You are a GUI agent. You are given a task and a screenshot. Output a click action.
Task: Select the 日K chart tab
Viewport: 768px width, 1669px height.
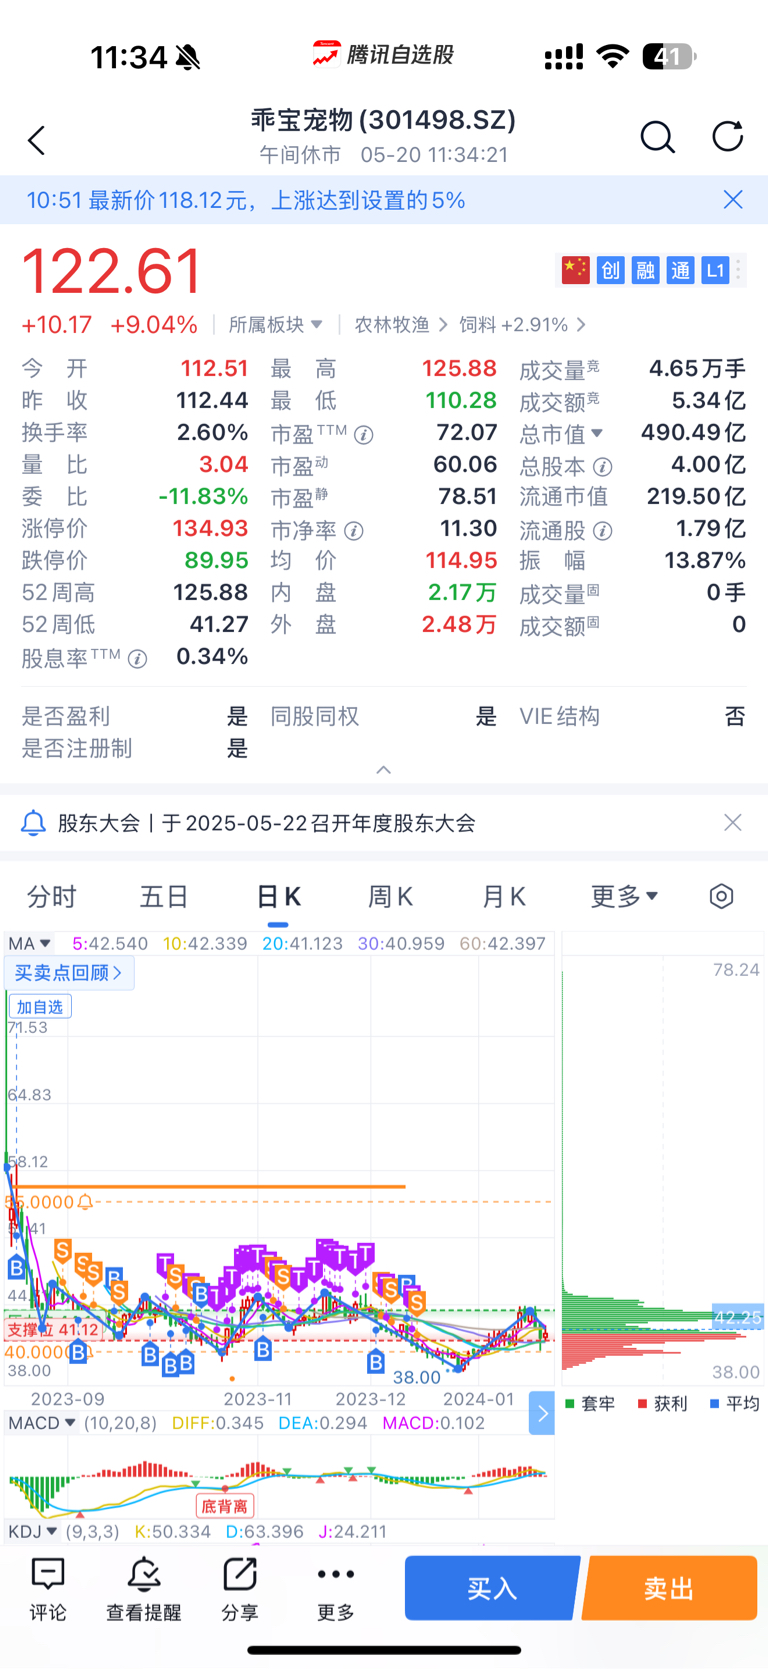278,896
